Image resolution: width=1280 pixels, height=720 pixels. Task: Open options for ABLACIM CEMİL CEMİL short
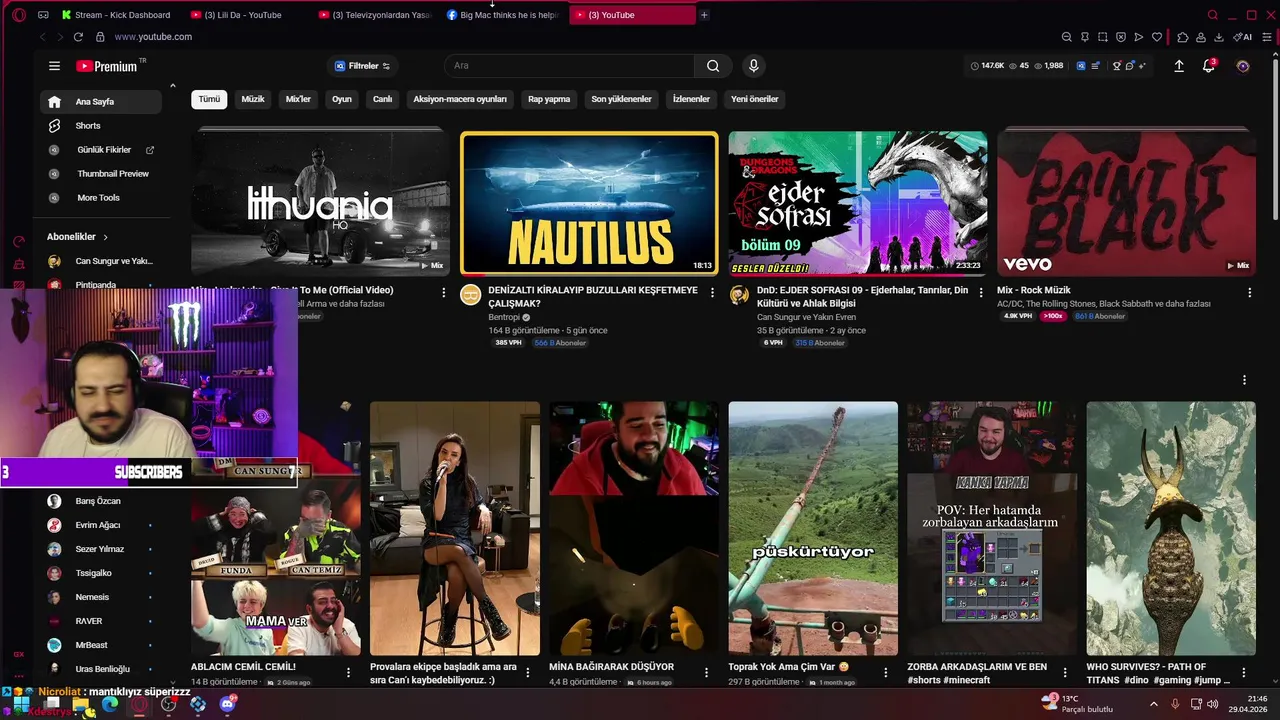[x=348, y=672]
